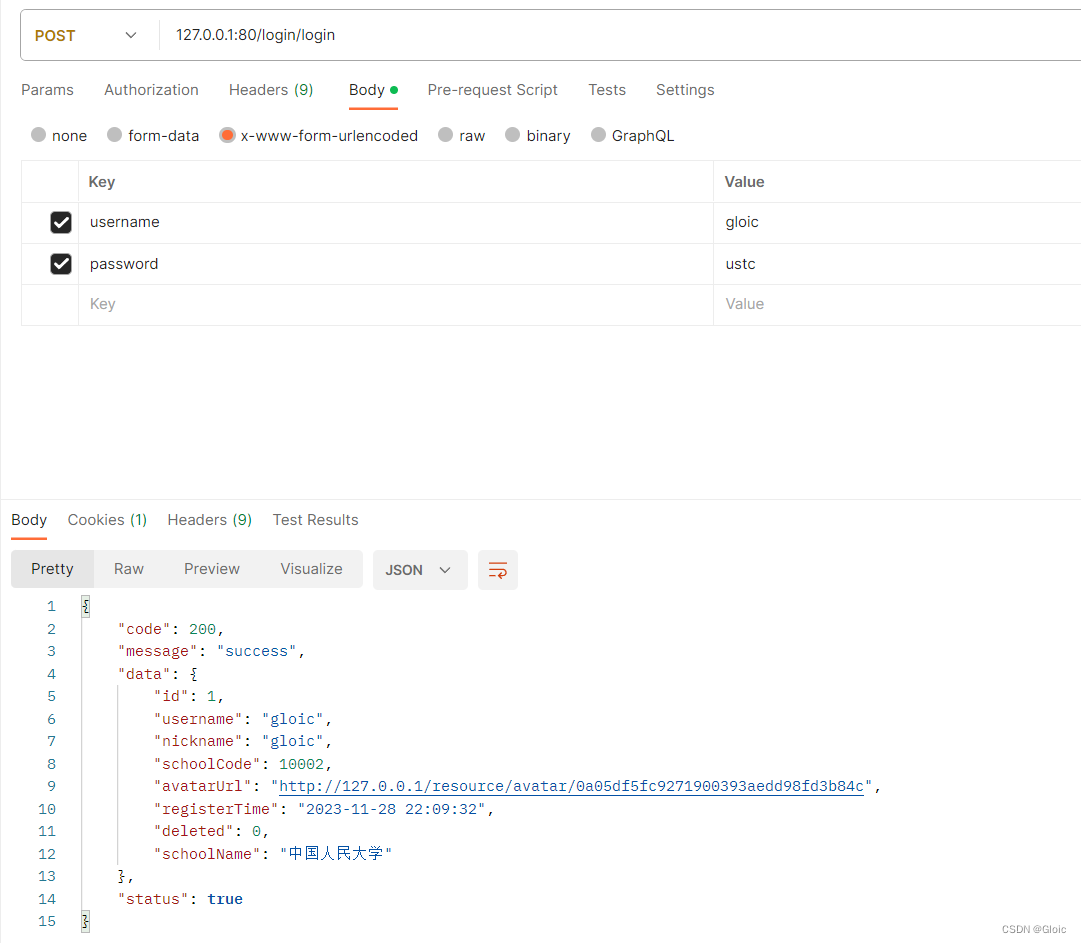
Task: Open the Test Results tab
Action: (315, 520)
